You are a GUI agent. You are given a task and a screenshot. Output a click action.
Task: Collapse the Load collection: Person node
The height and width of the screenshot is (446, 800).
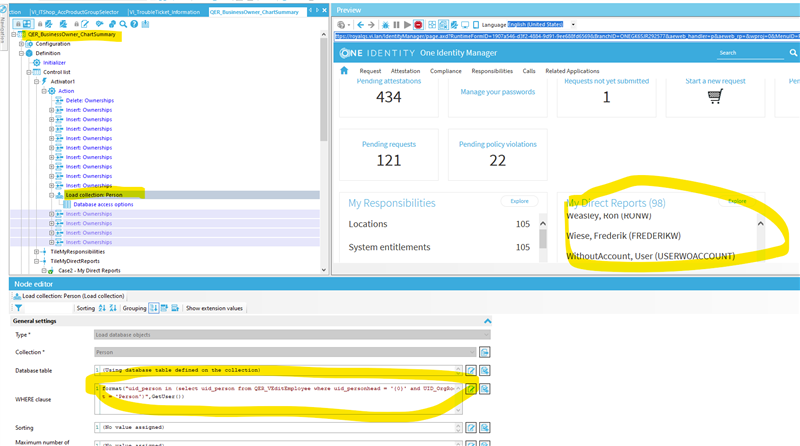52,195
